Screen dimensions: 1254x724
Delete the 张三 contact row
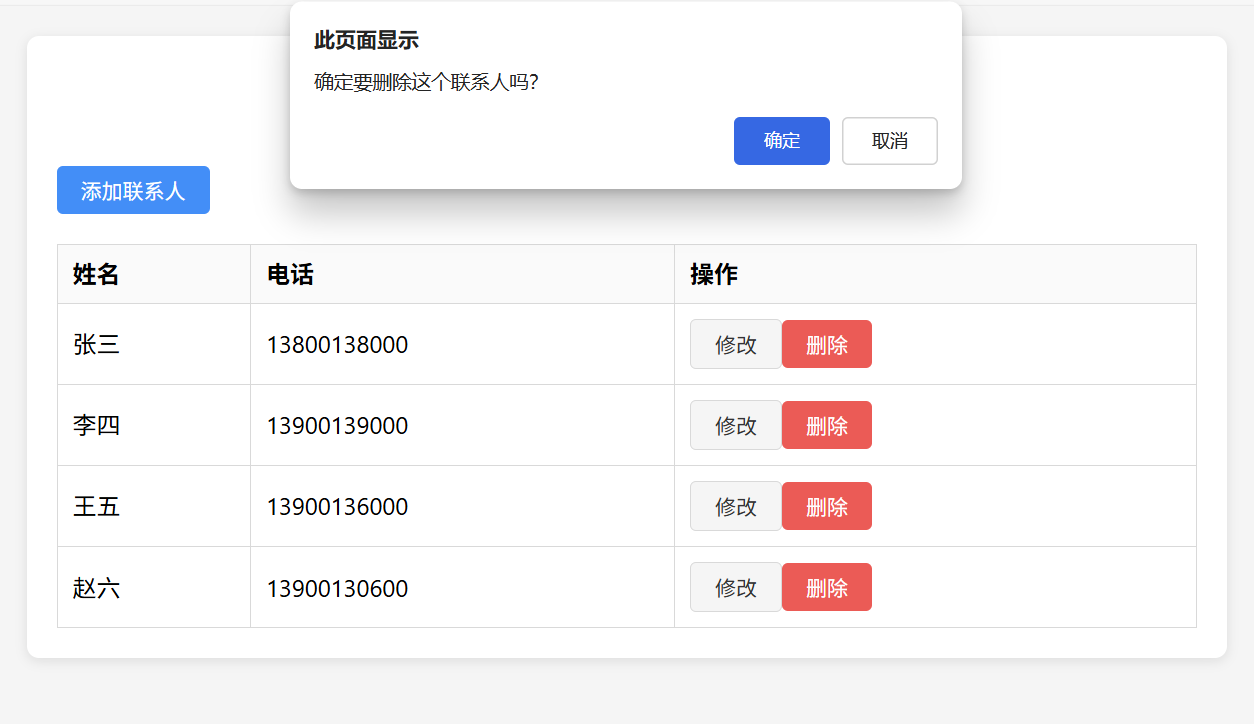827,344
